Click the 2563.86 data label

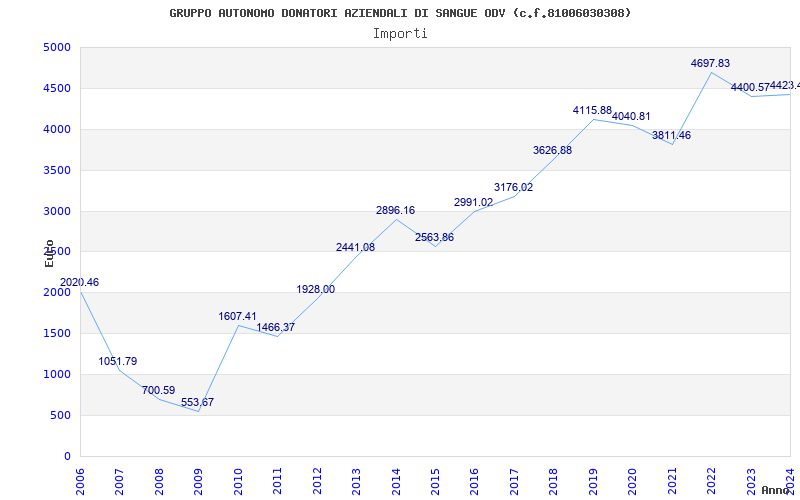[434, 237]
